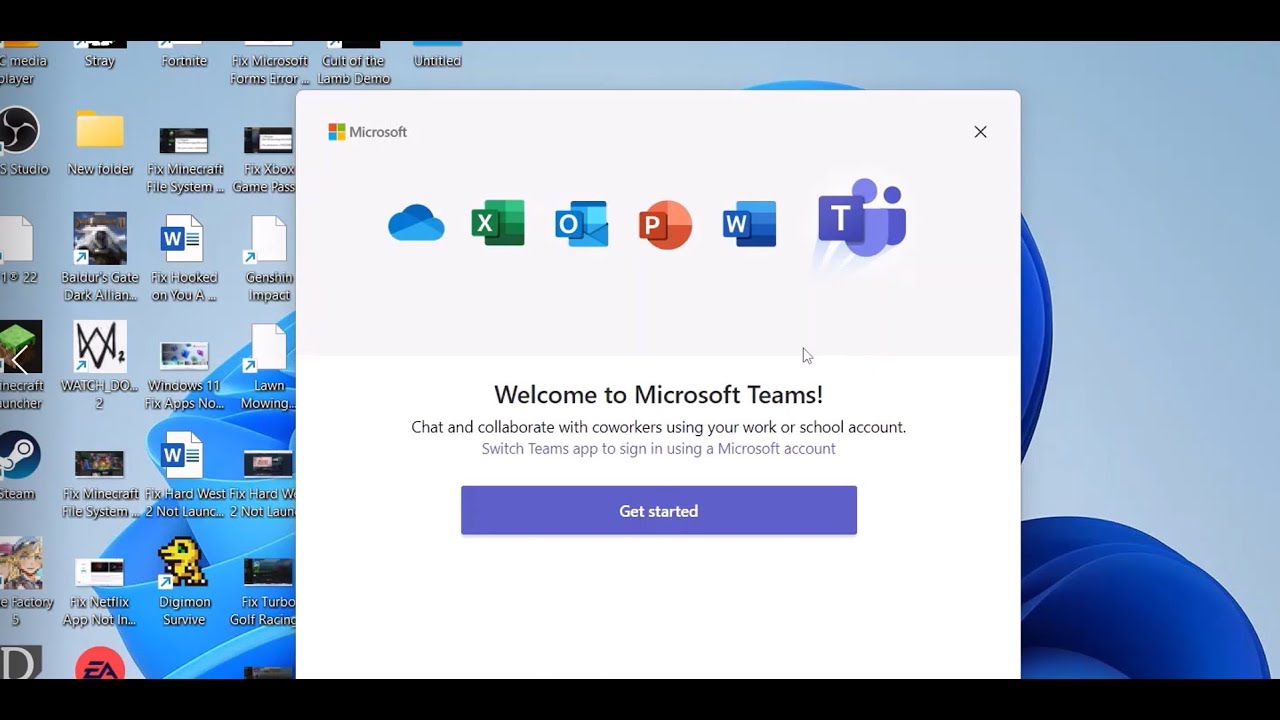Select Cult of the Lamb Demo shortcut
1280x720 pixels.
[x=354, y=64]
